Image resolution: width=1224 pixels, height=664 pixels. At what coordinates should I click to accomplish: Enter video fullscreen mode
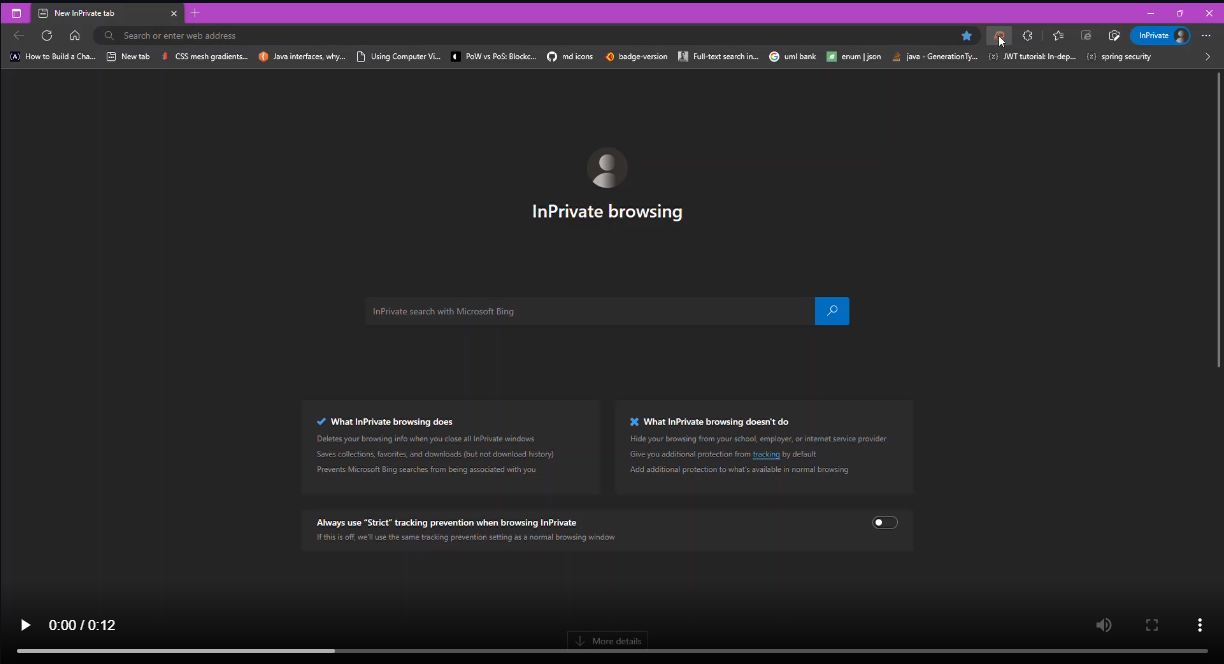pos(1152,625)
